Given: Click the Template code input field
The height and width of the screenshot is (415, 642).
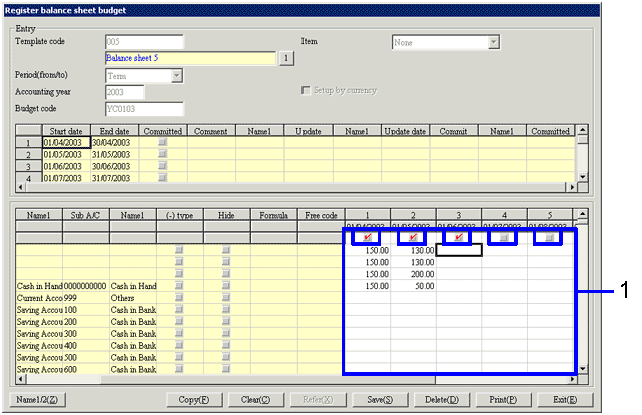Looking at the screenshot, I should click(x=144, y=42).
